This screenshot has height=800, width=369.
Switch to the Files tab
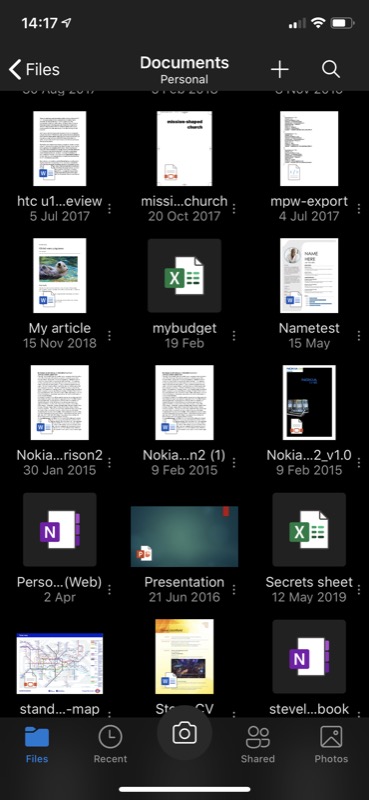point(37,744)
